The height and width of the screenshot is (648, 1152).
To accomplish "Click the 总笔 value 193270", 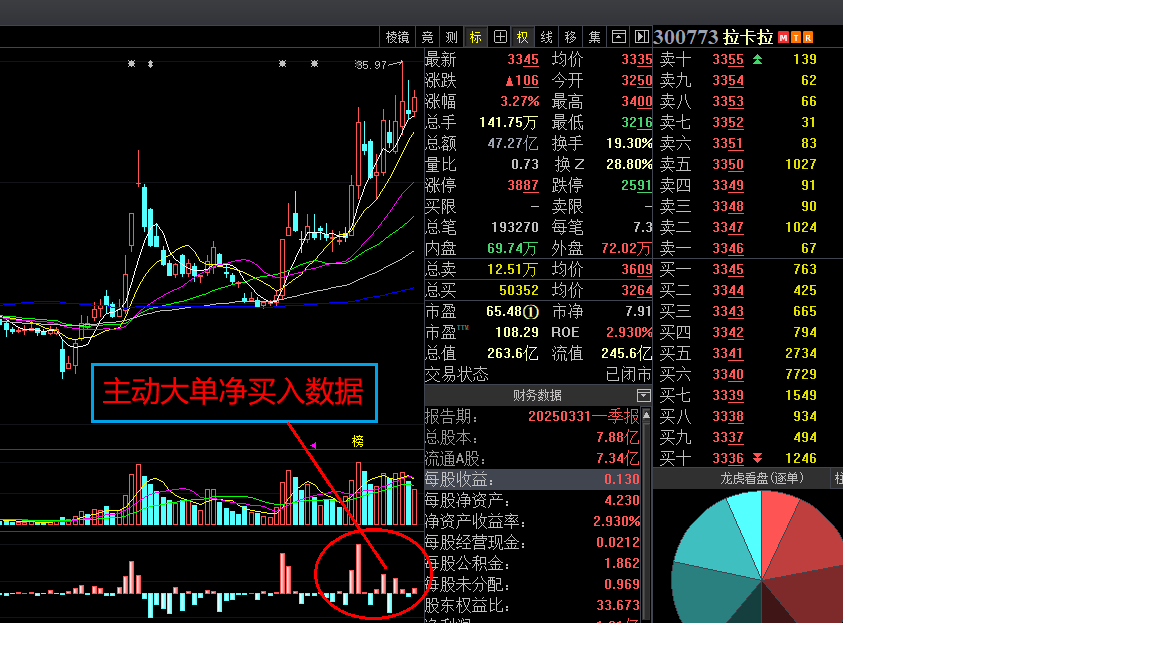I will [x=514, y=228].
